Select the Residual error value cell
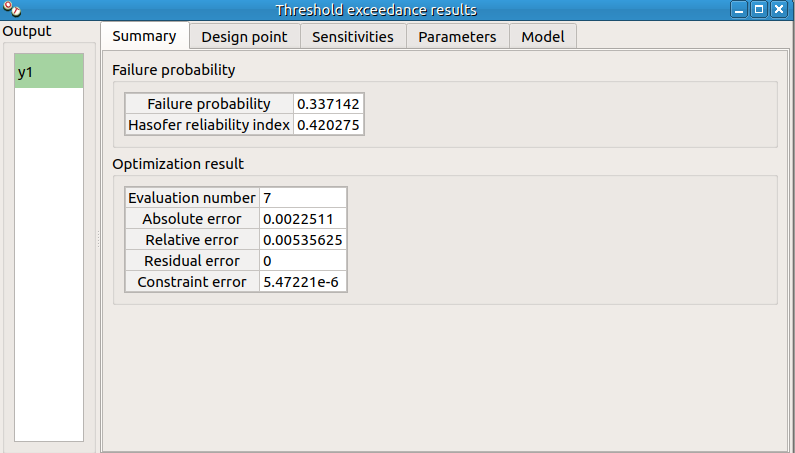 click(302, 261)
